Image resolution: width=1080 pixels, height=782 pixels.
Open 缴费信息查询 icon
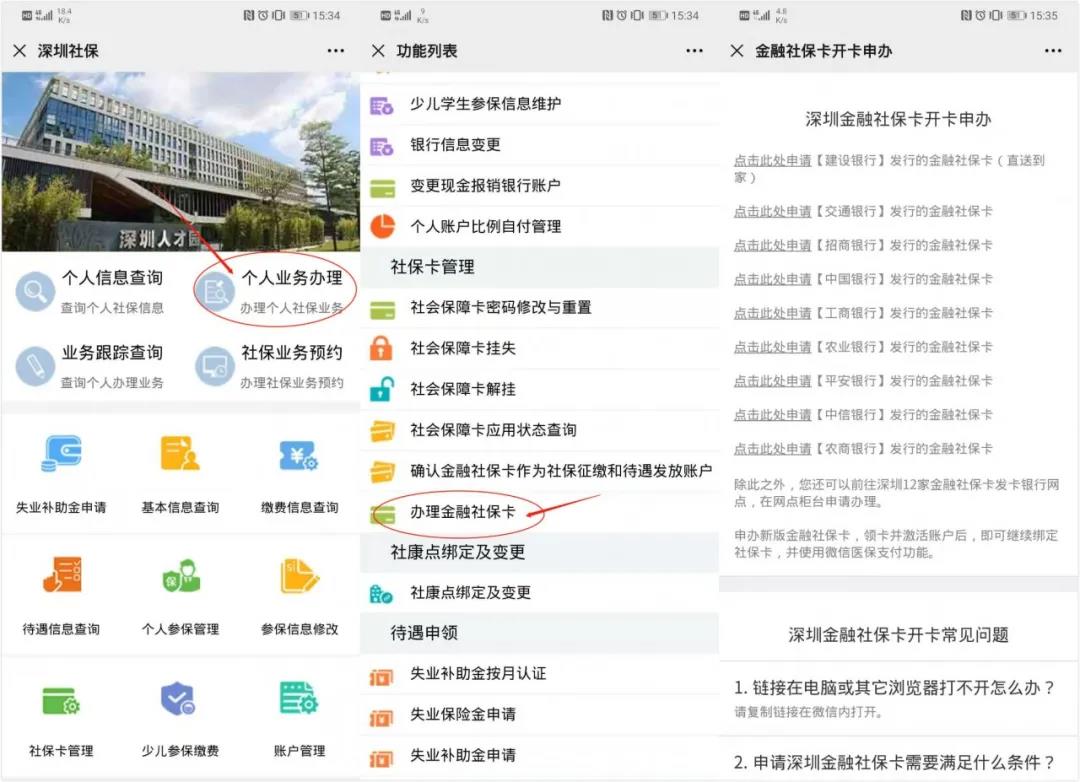(x=299, y=455)
